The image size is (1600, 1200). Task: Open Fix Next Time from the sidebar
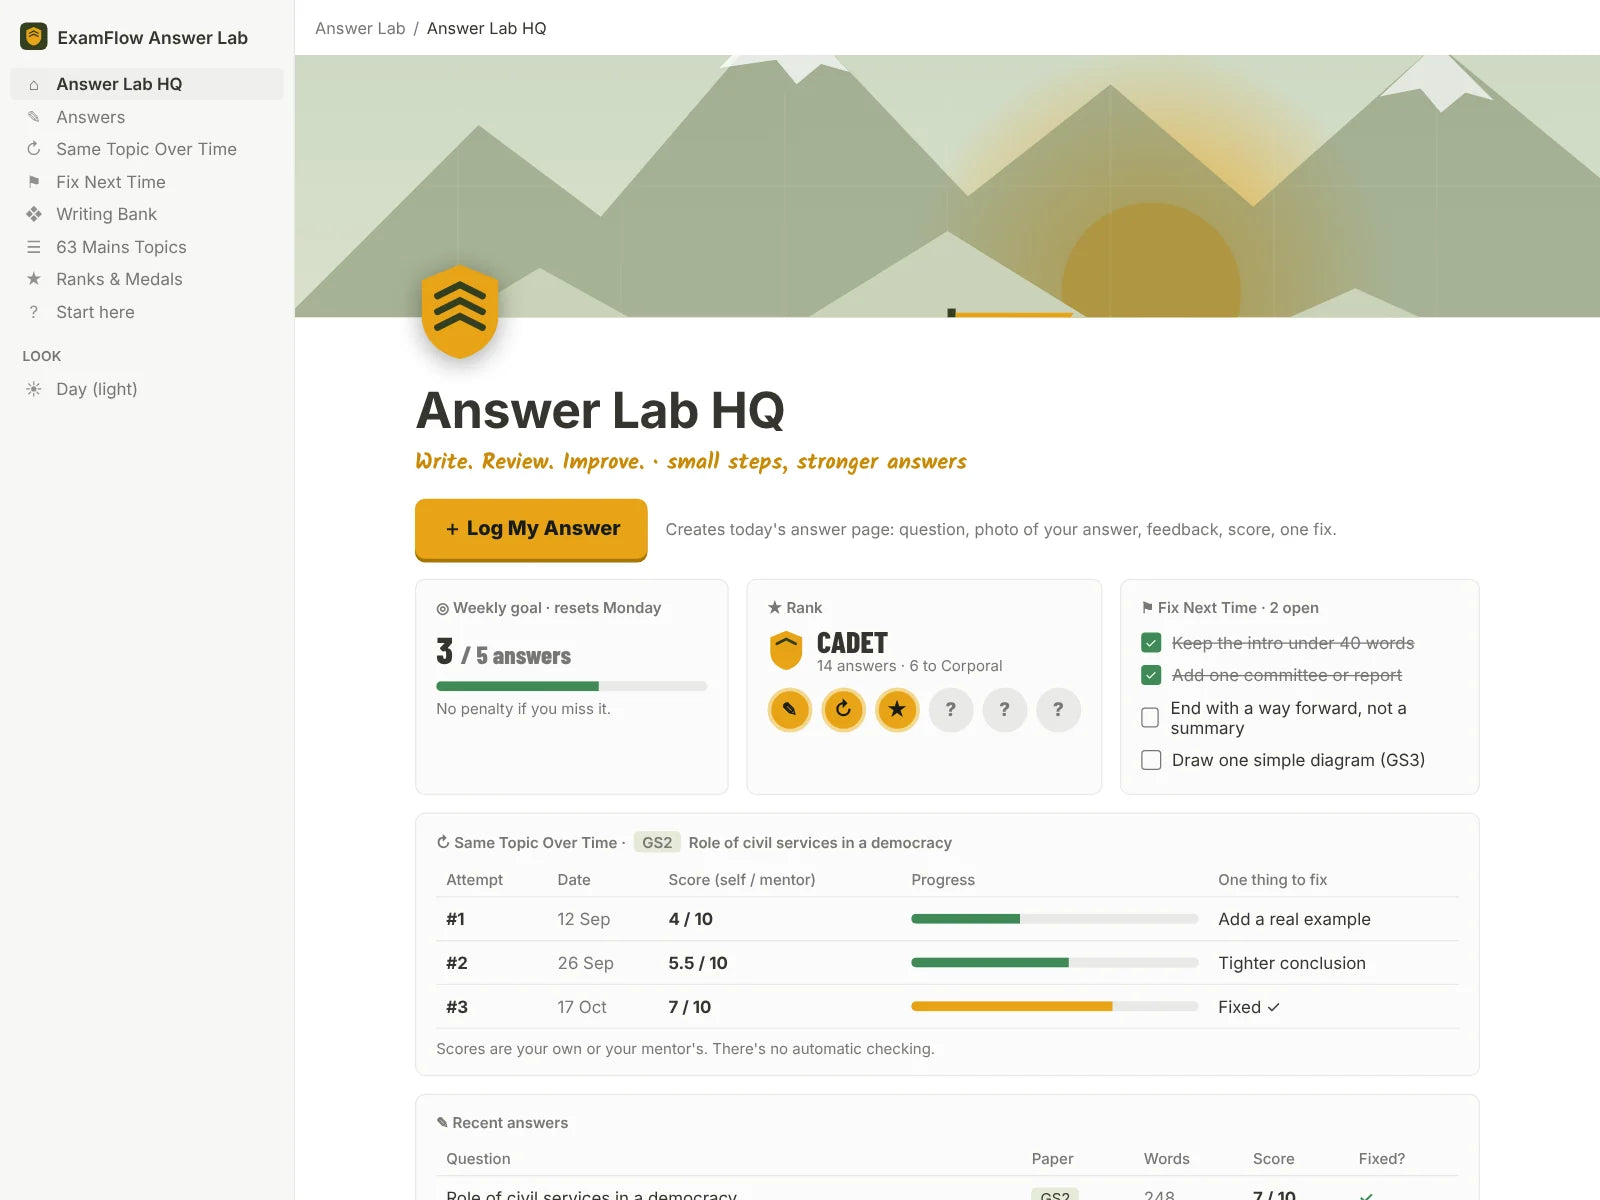[x=147, y=182]
